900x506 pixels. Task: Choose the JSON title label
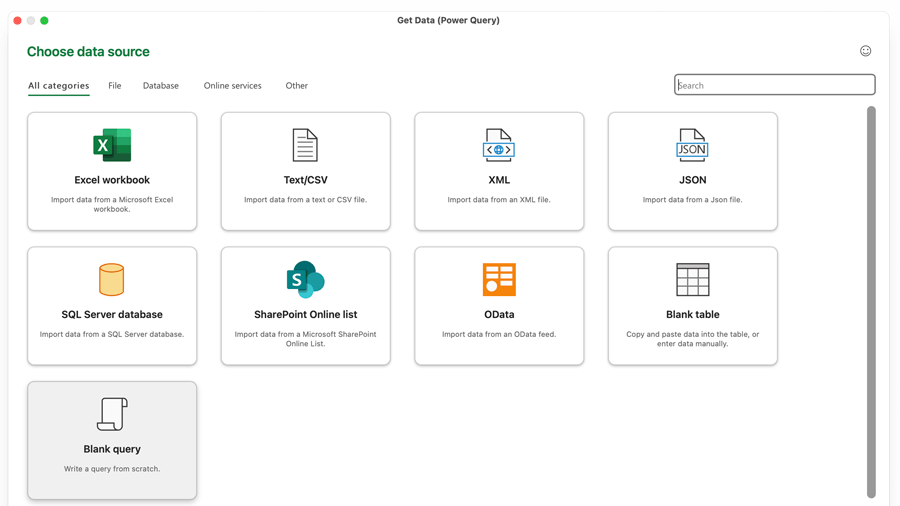click(693, 180)
